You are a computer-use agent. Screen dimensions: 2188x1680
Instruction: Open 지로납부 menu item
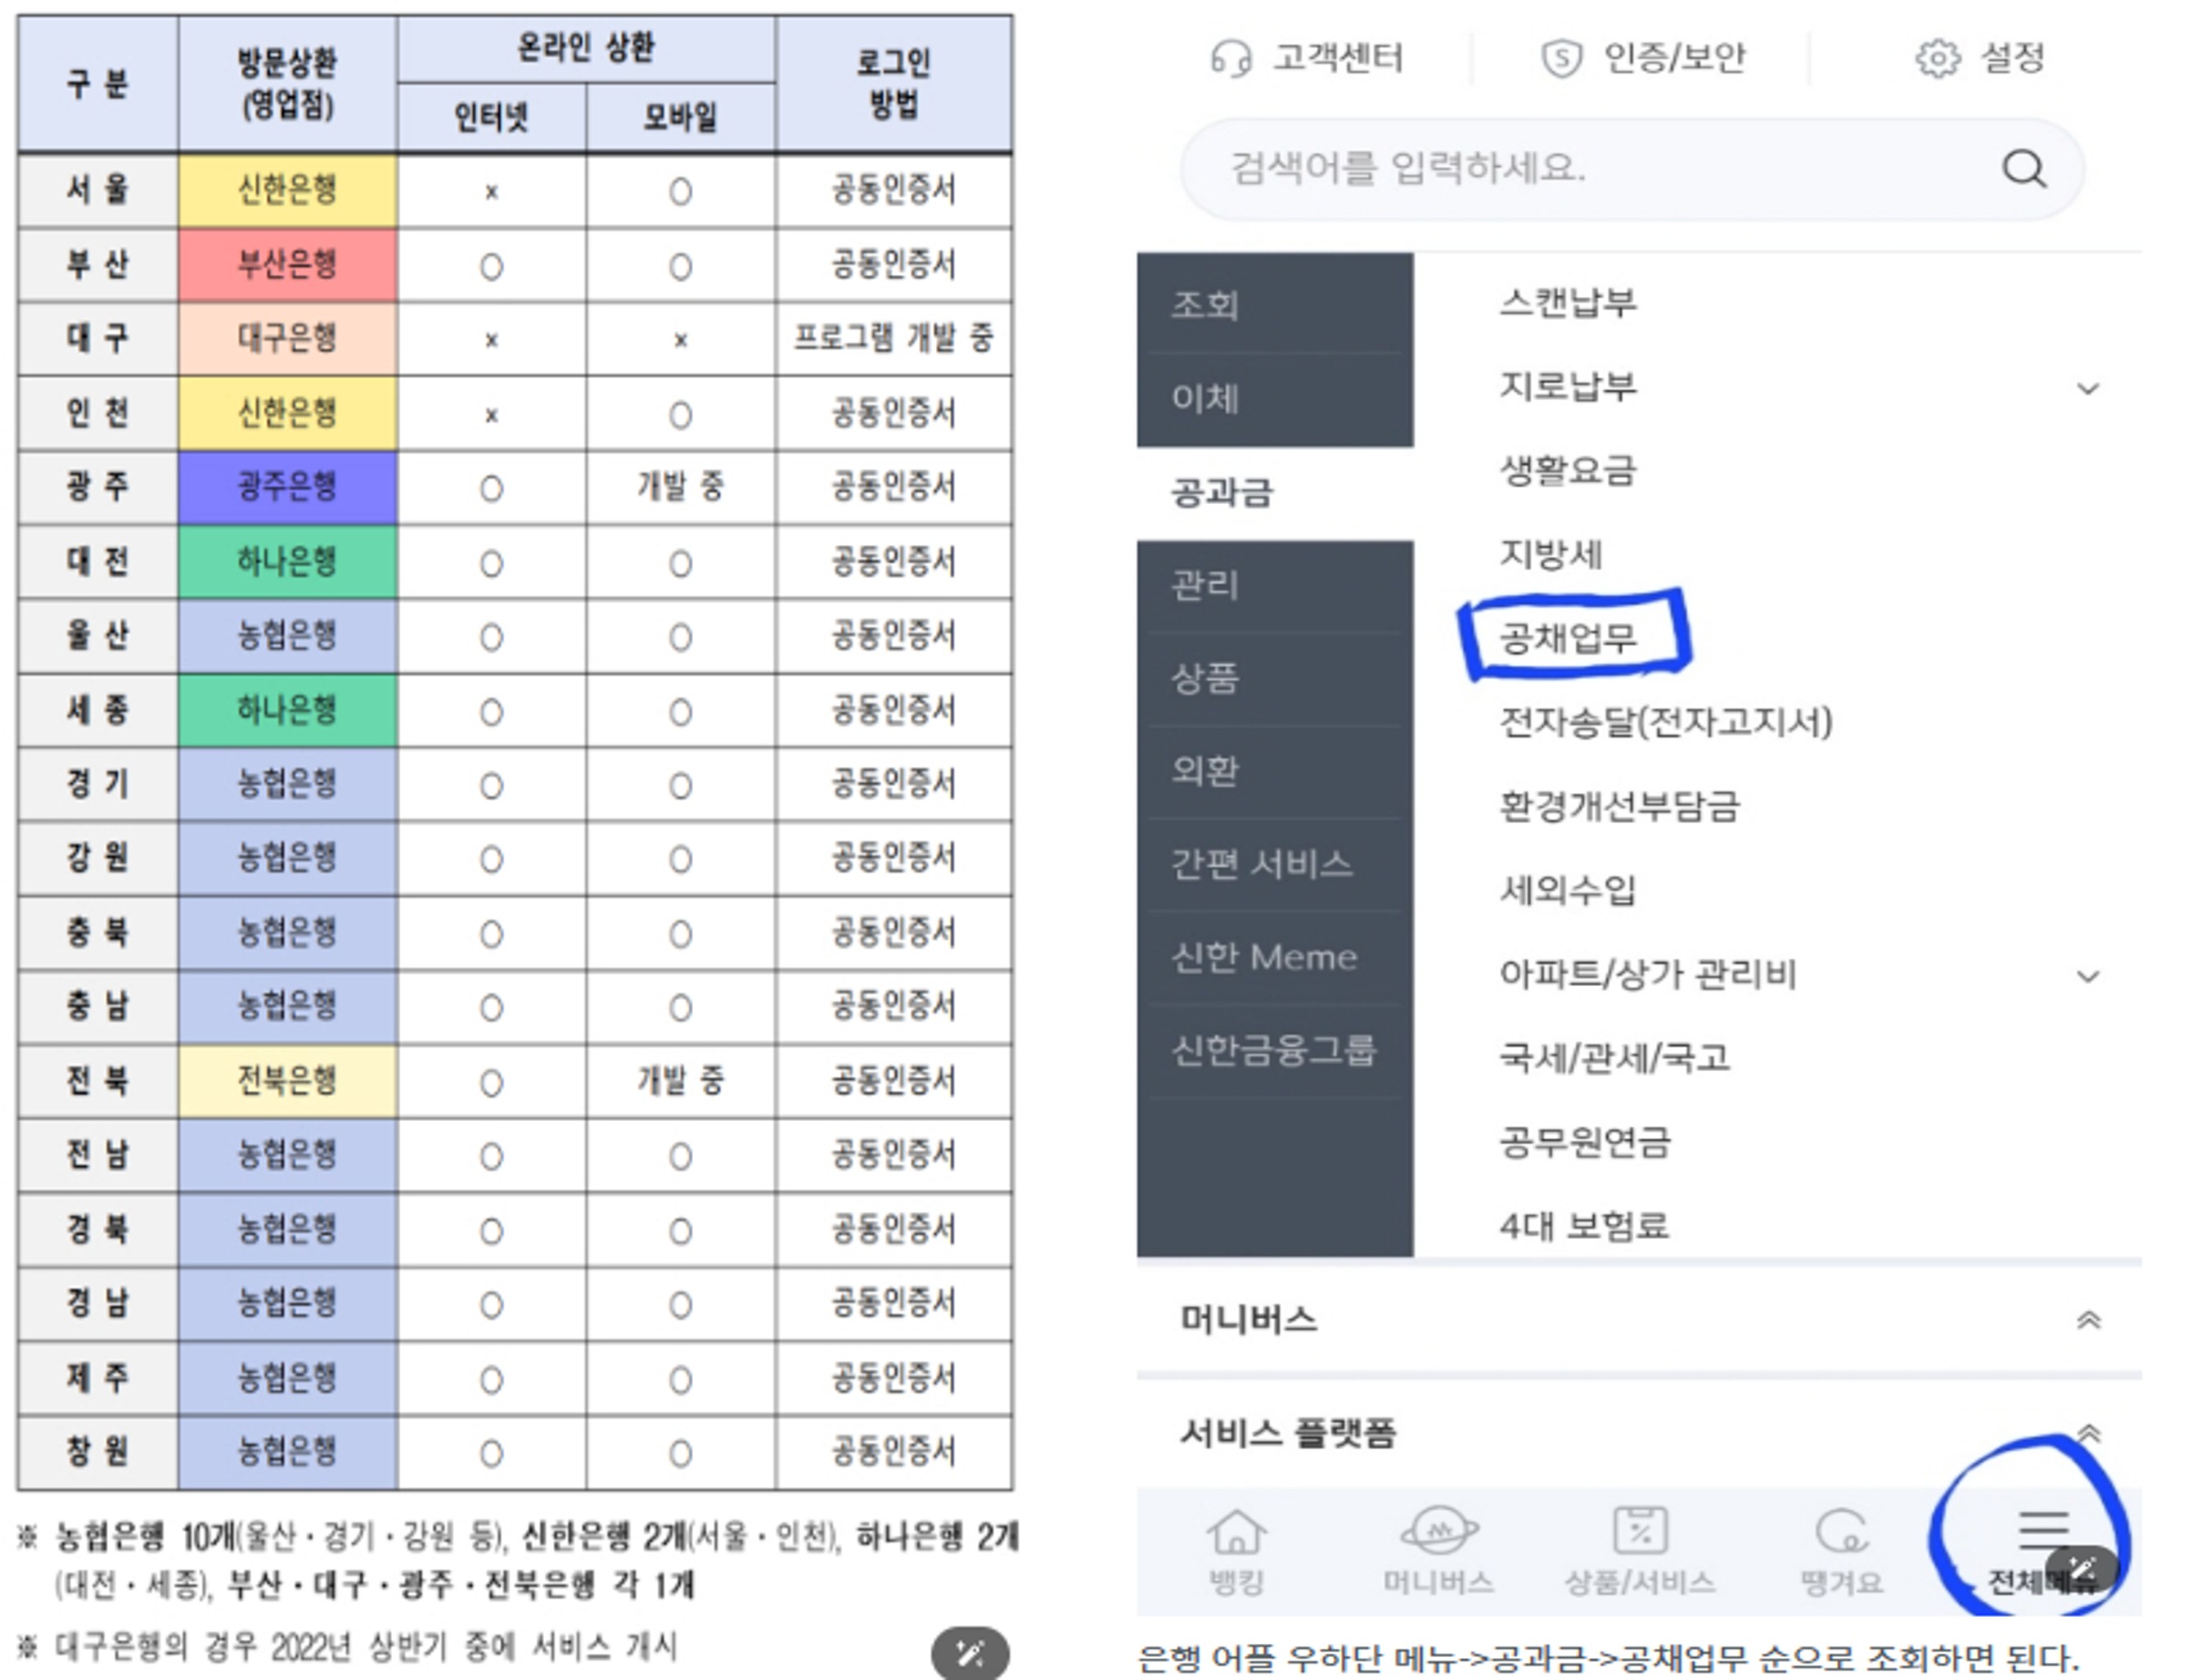click(1567, 386)
